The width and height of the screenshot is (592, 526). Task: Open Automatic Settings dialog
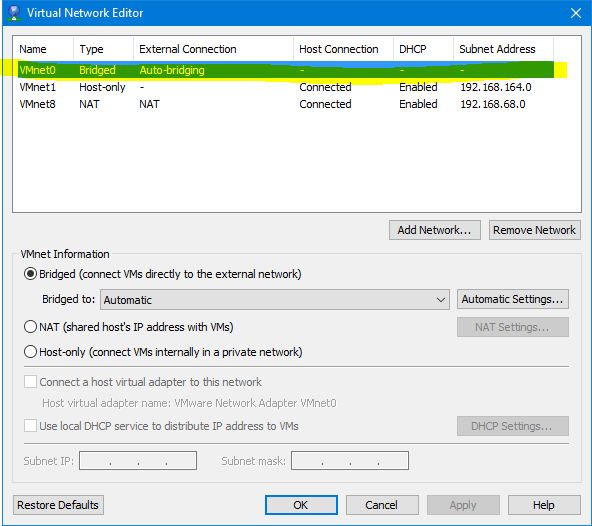[x=513, y=299]
